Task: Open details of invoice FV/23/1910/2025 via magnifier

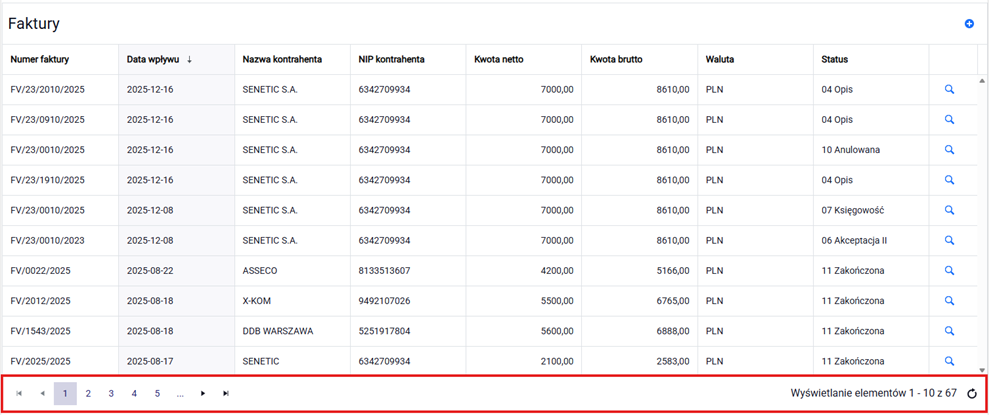Action: click(949, 180)
